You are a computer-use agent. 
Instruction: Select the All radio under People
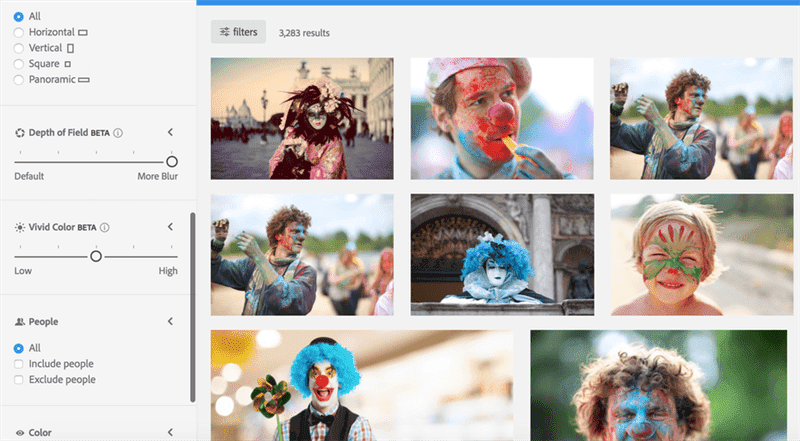19,348
